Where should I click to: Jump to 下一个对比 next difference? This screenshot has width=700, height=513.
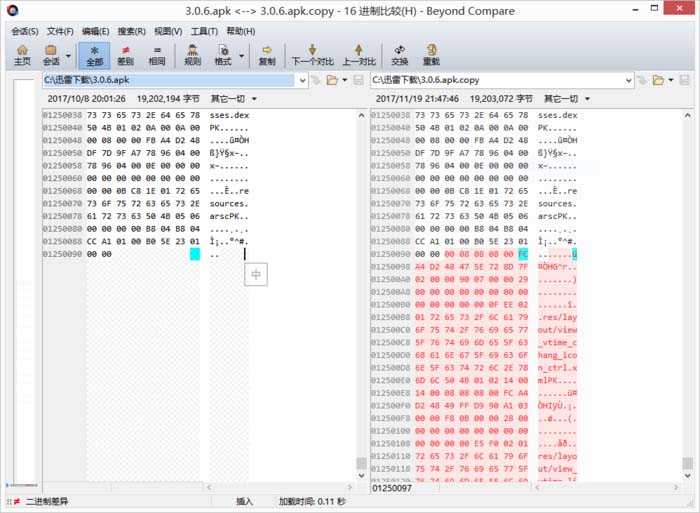point(312,55)
